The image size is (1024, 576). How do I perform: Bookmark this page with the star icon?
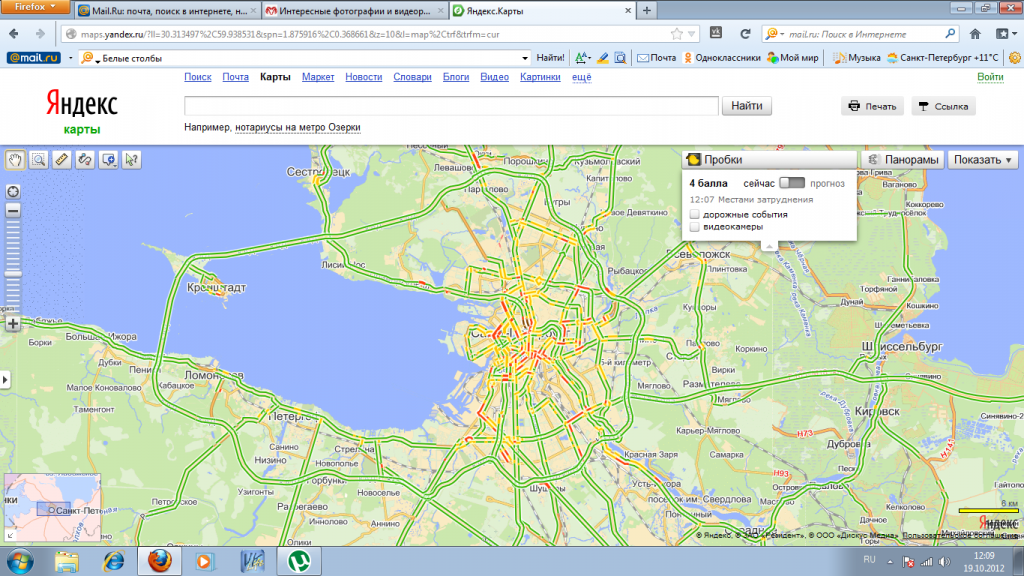point(677,34)
